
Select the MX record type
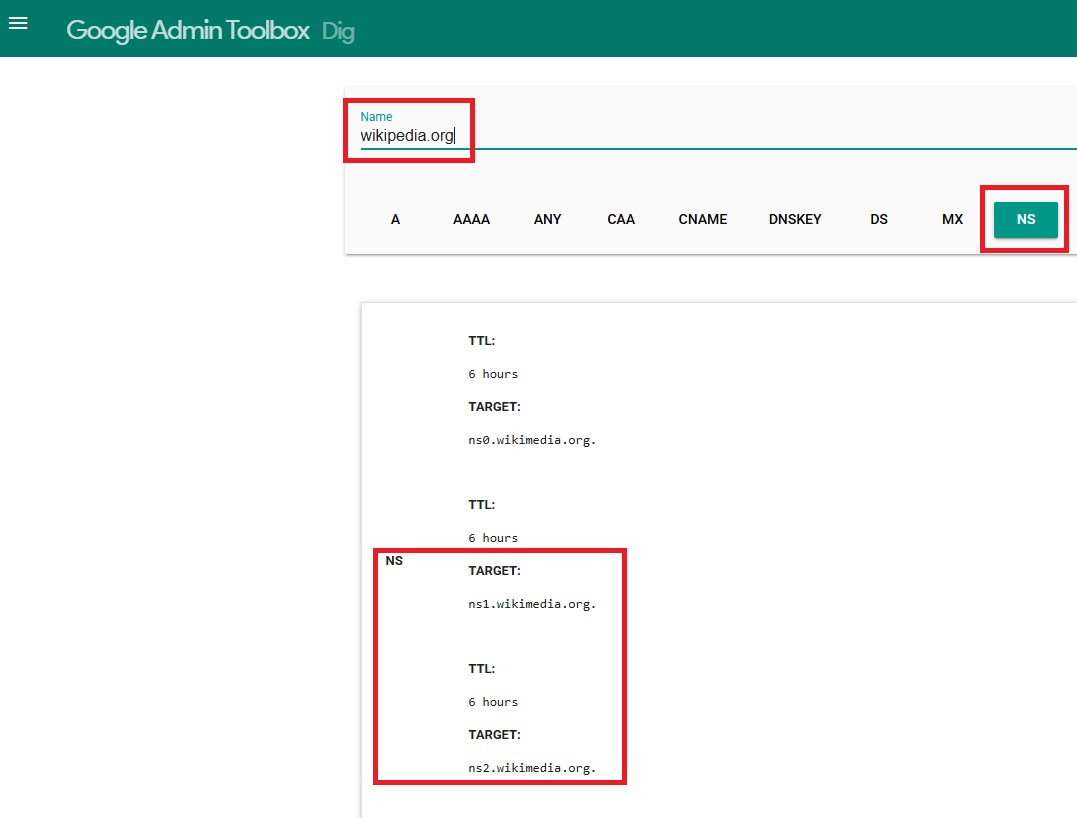click(x=952, y=219)
